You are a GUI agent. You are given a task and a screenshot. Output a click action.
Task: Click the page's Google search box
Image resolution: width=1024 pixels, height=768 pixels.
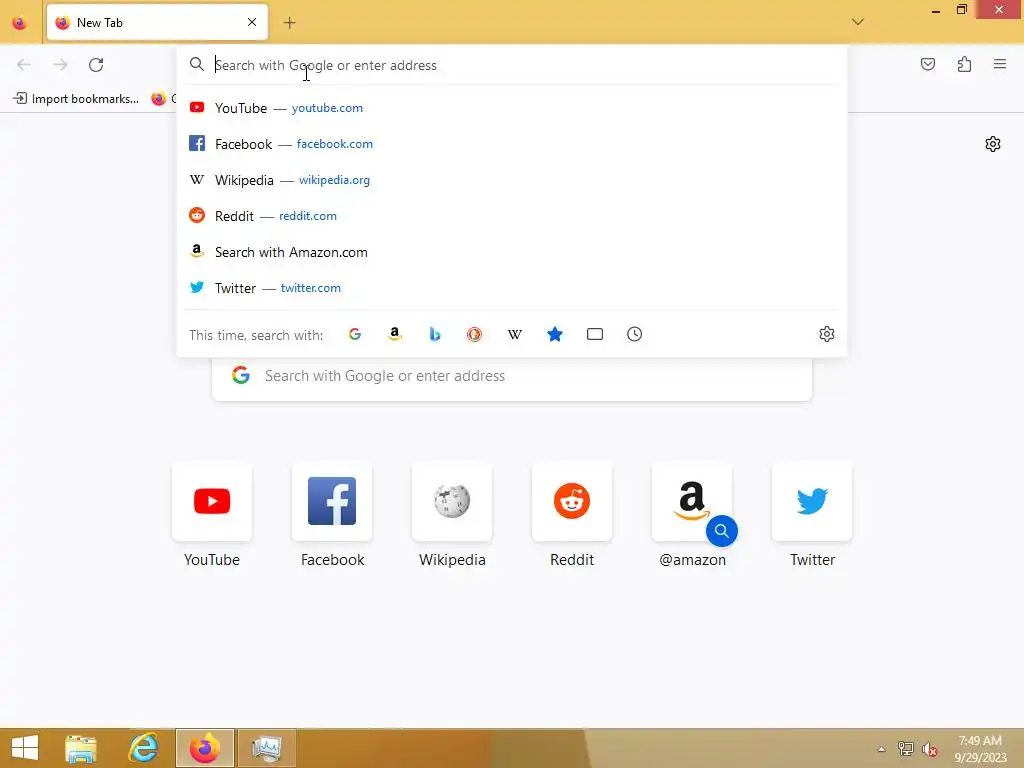[x=512, y=377]
